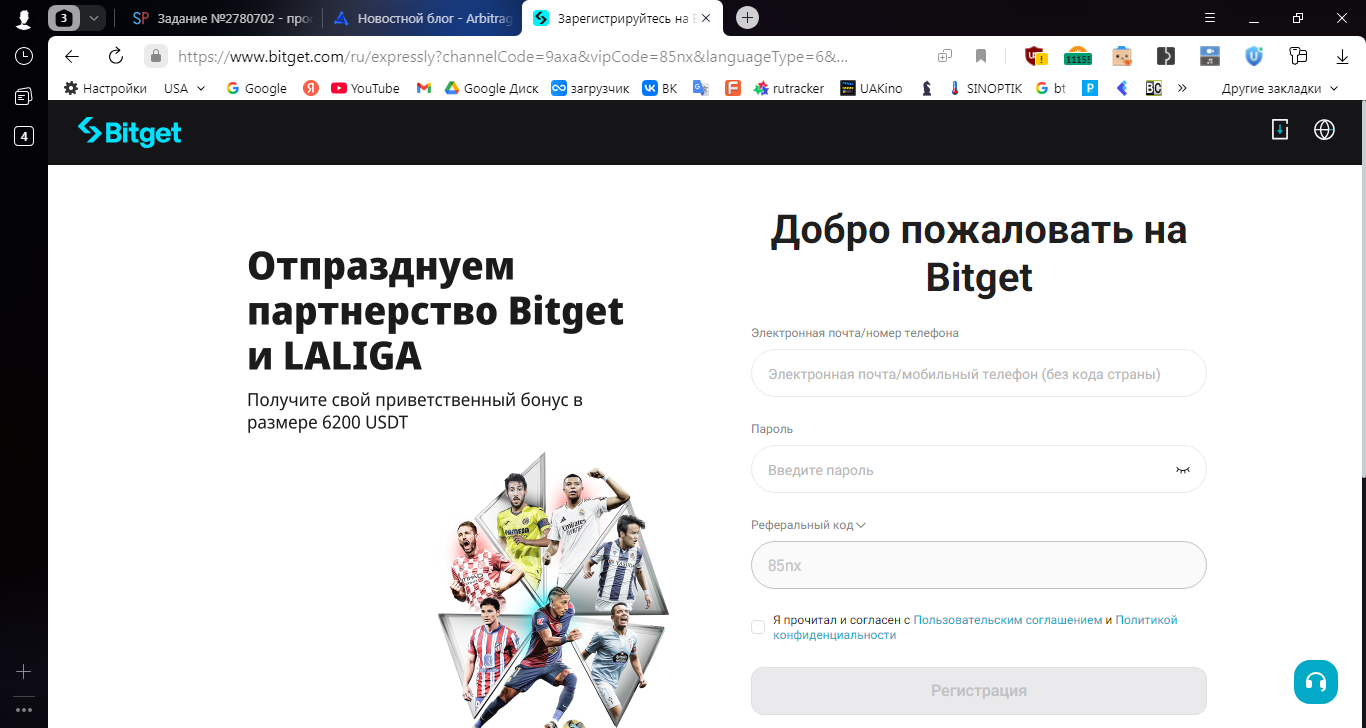Open the Настройки bookmark
Image resolution: width=1366 pixels, height=728 pixels.
tap(105, 88)
